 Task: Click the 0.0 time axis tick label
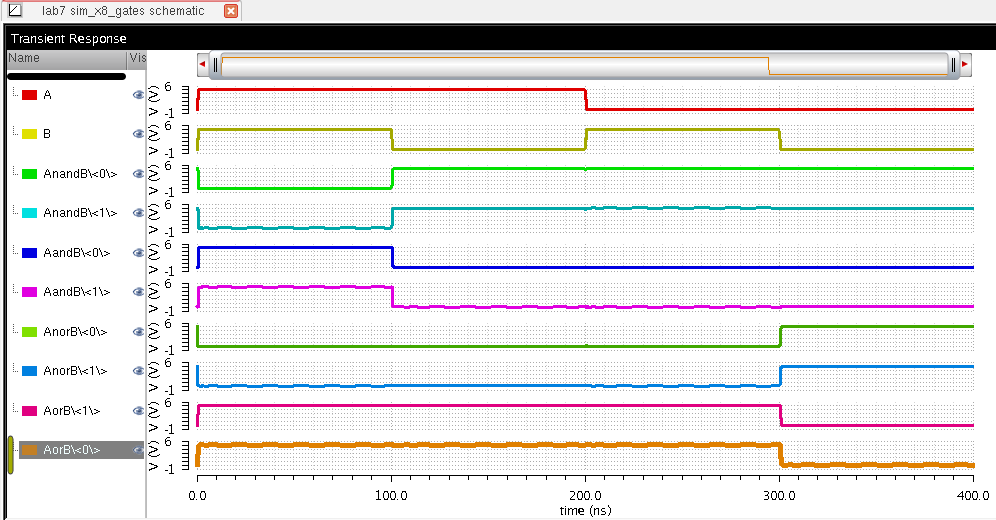tap(198, 496)
